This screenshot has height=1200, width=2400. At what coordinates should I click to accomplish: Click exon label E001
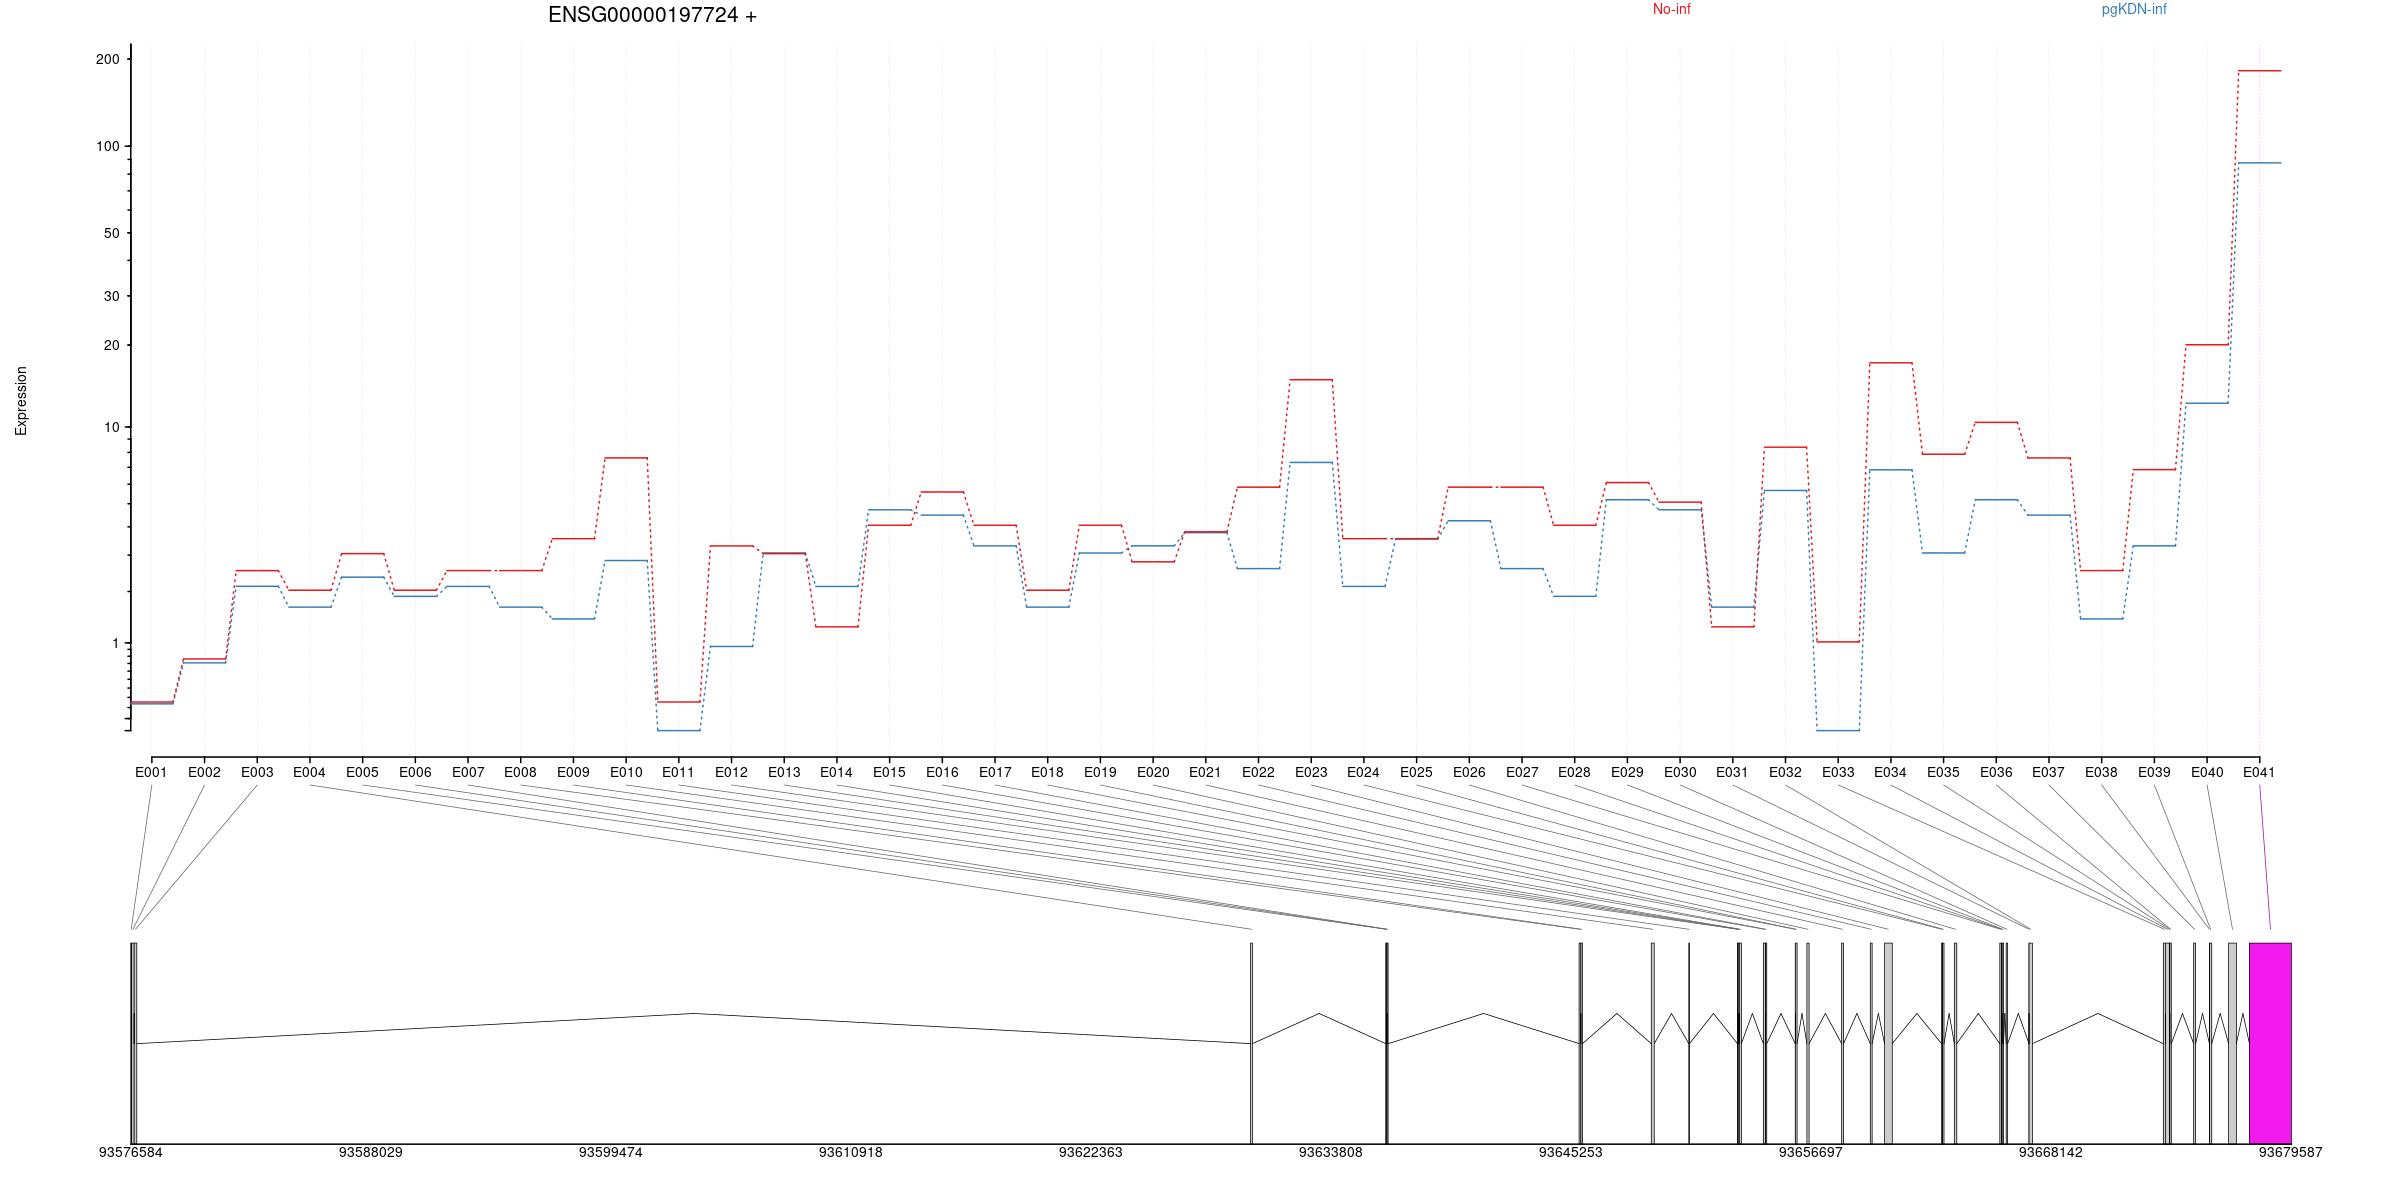click(x=151, y=772)
